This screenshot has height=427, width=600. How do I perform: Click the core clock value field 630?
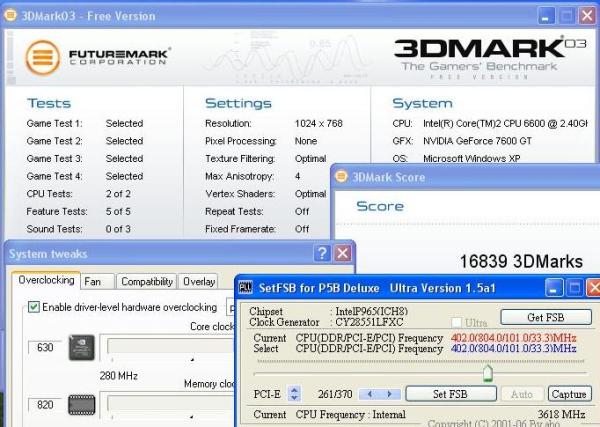45,347
